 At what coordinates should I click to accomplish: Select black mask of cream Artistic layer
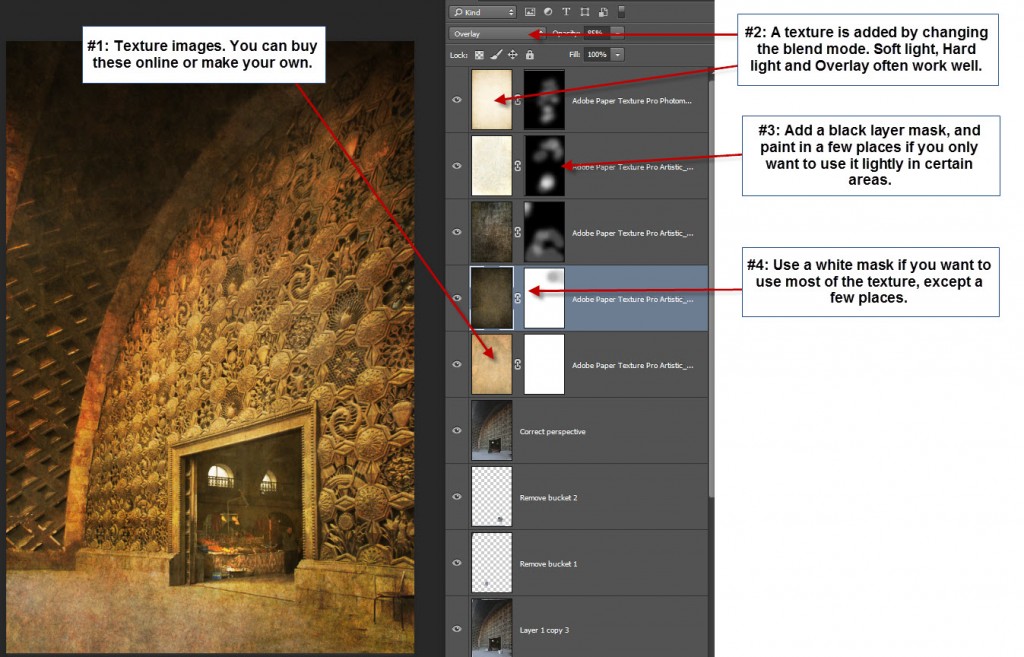tap(545, 166)
